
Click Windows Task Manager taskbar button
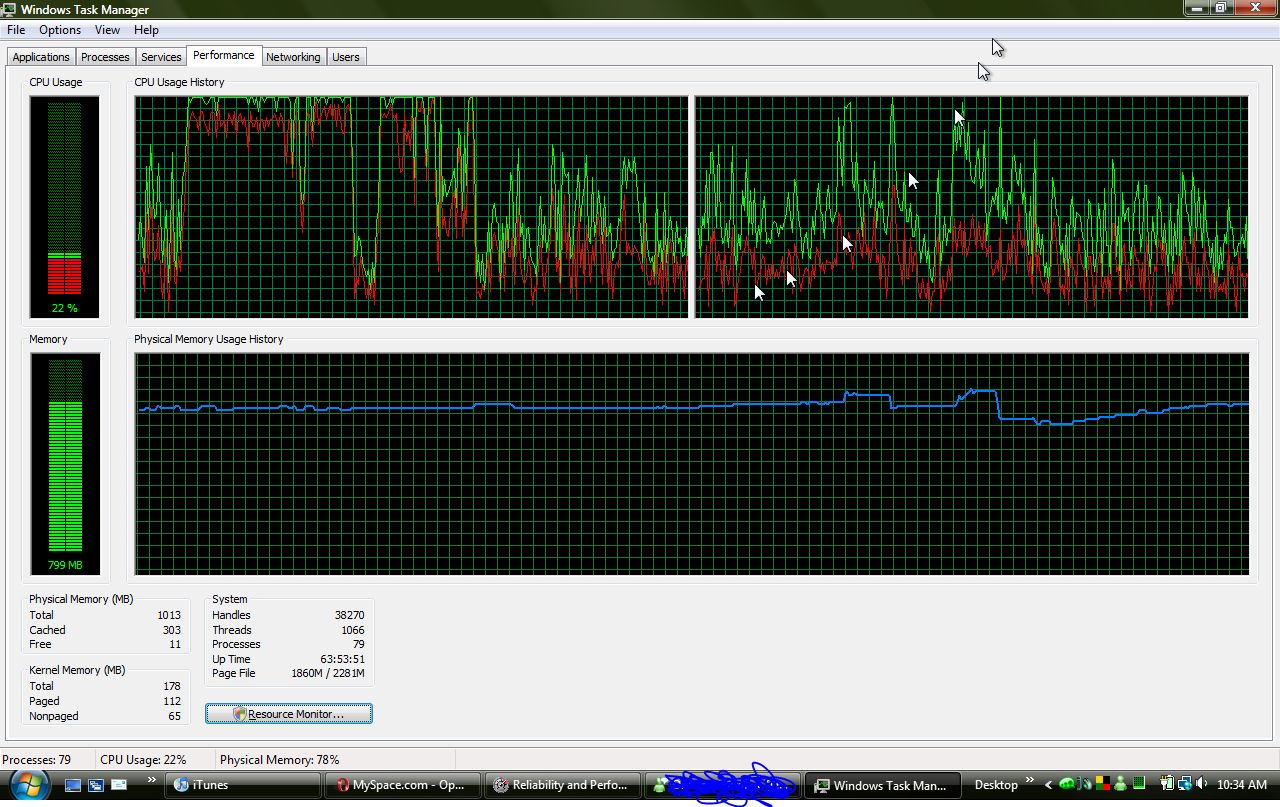(884, 785)
